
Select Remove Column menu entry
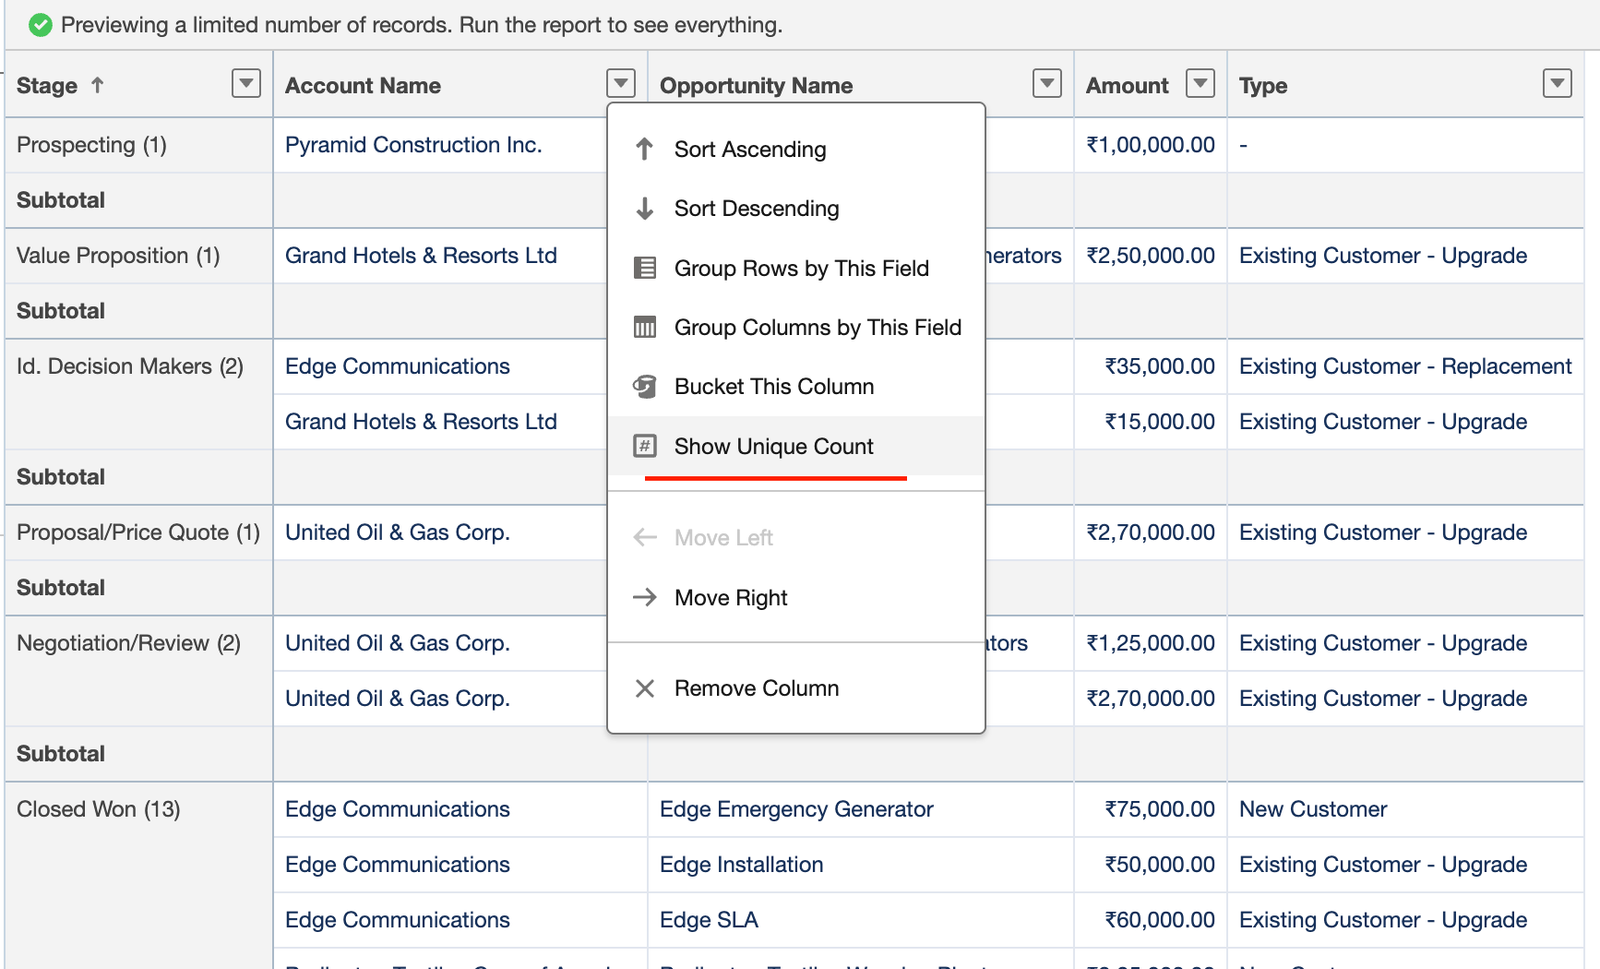(756, 688)
